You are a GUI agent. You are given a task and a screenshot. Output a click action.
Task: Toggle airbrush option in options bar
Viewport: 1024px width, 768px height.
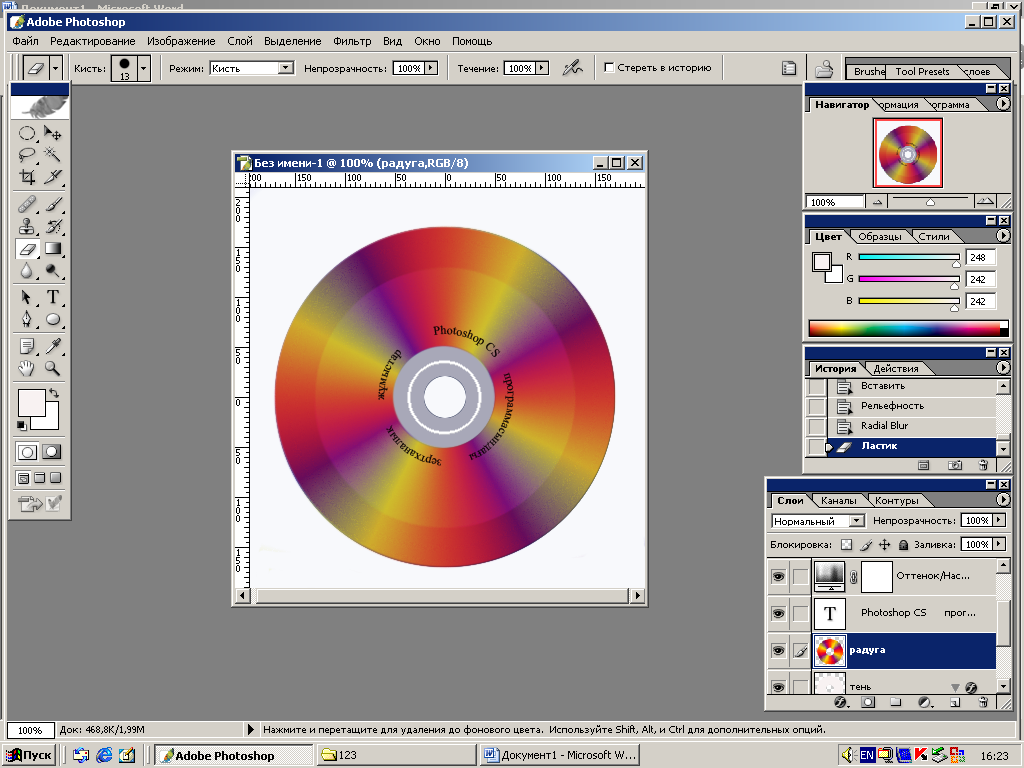[x=572, y=68]
